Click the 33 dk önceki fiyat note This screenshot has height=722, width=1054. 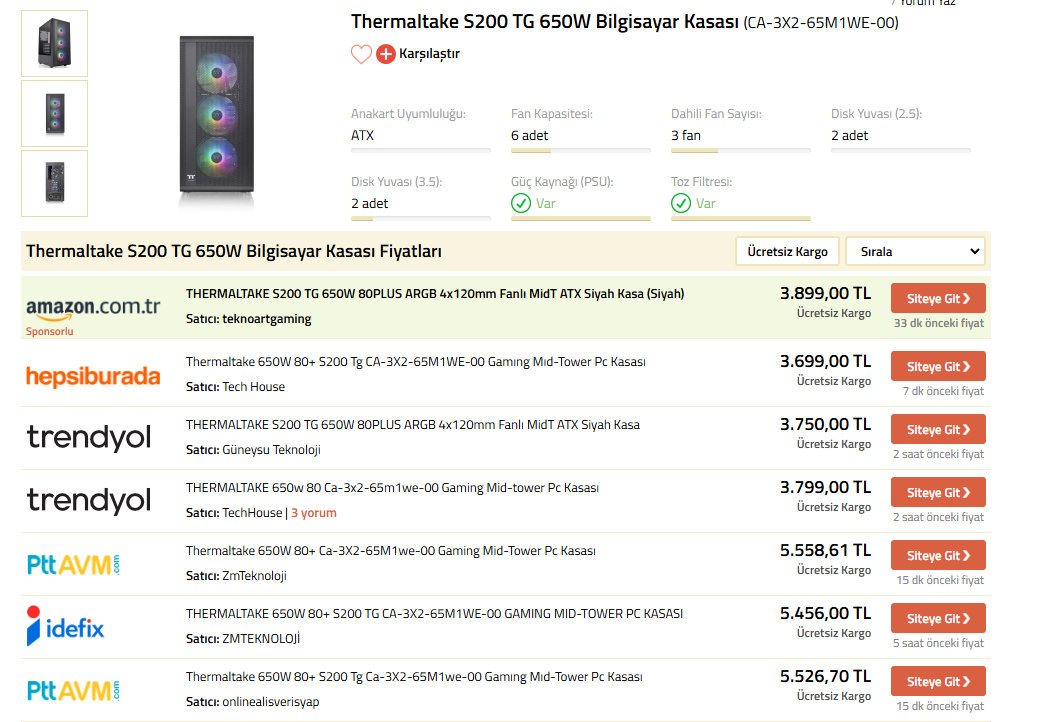tap(939, 323)
